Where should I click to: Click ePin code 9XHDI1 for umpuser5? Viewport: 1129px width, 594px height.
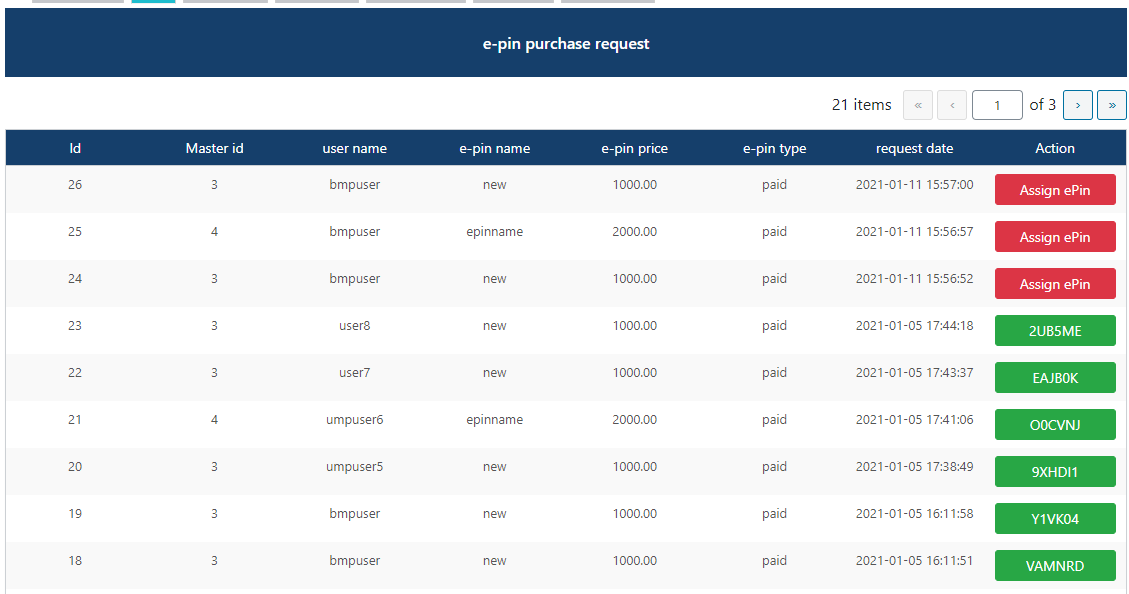click(1055, 471)
